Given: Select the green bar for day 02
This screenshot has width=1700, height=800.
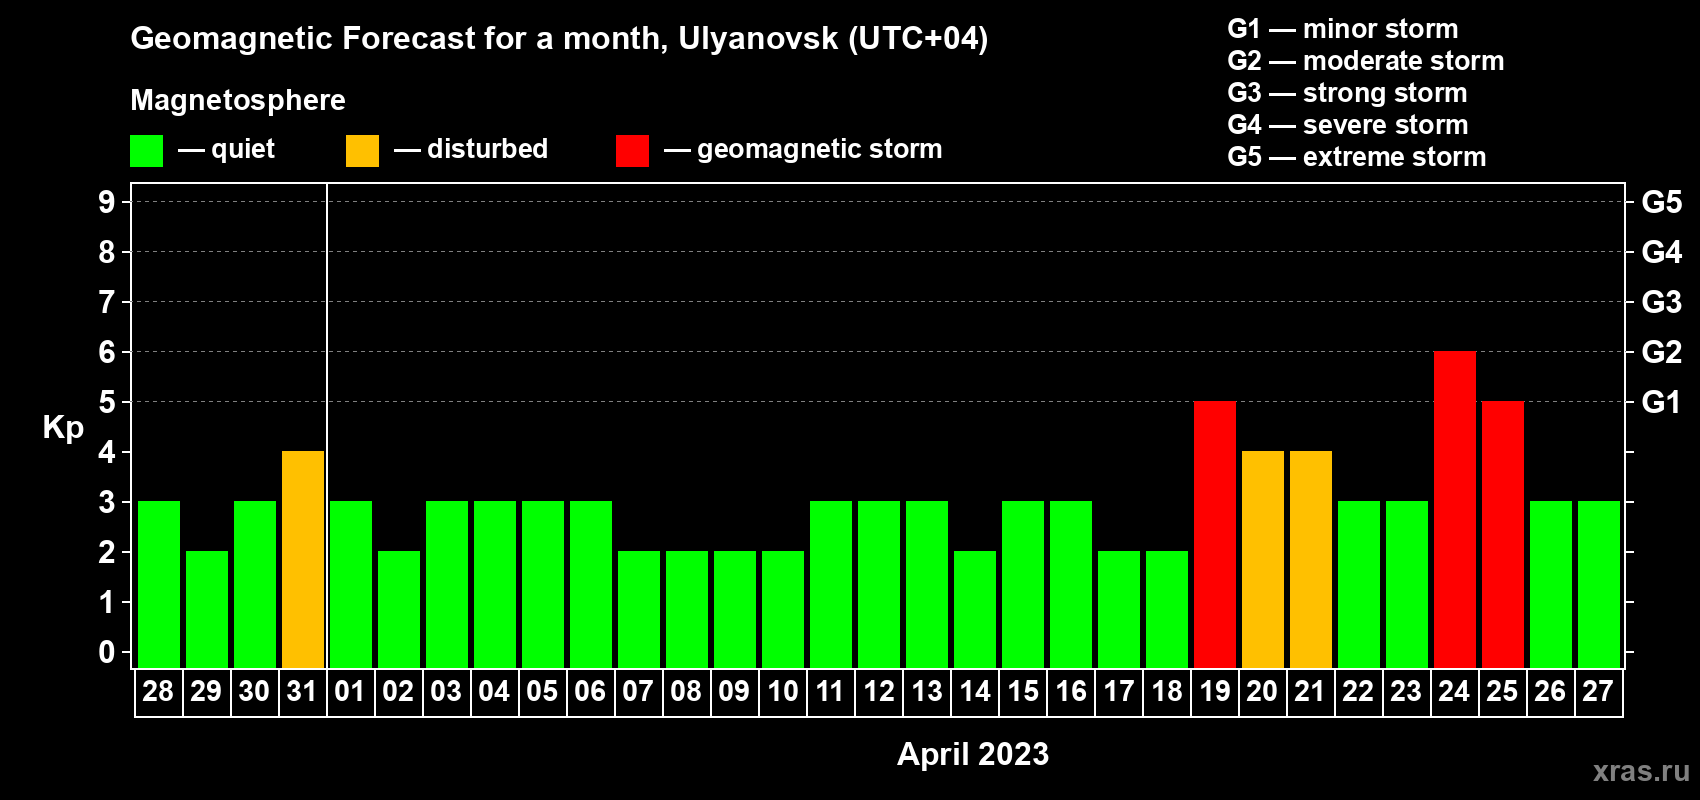Looking at the screenshot, I should (x=399, y=609).
